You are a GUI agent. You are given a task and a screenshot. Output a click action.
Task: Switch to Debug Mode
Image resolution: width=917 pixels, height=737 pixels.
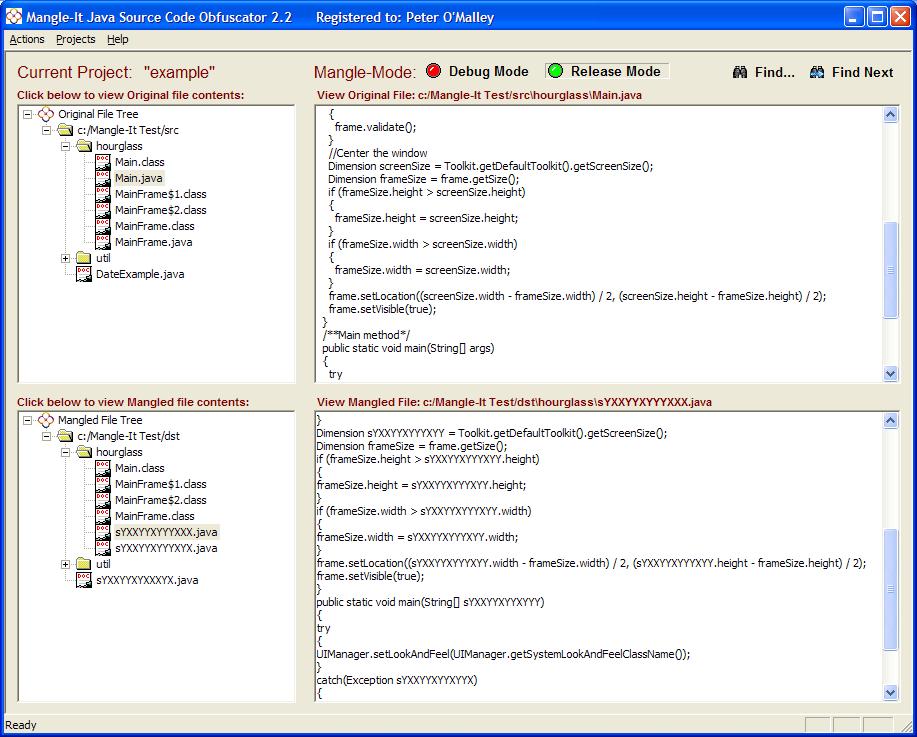[477, 71]
